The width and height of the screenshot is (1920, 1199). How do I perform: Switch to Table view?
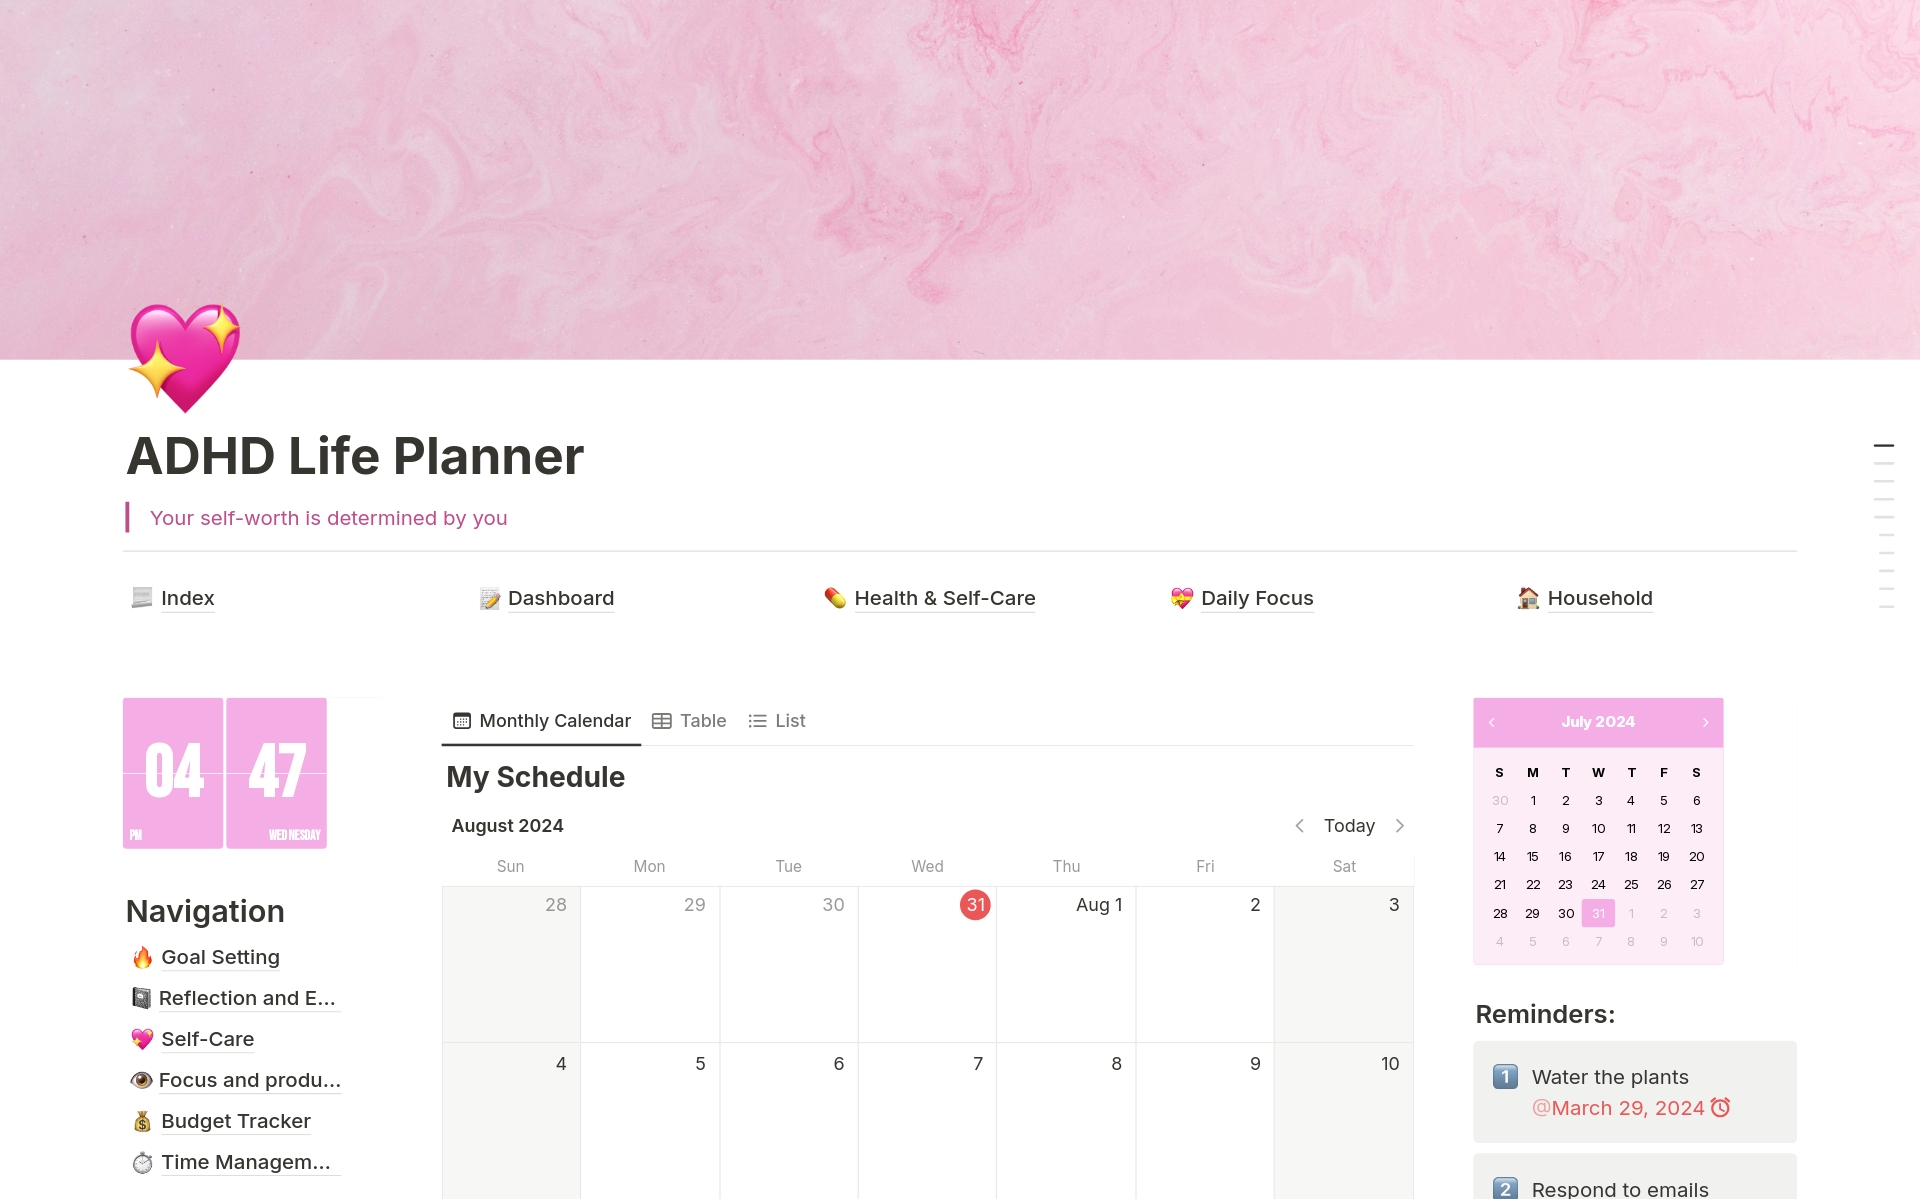687,720
